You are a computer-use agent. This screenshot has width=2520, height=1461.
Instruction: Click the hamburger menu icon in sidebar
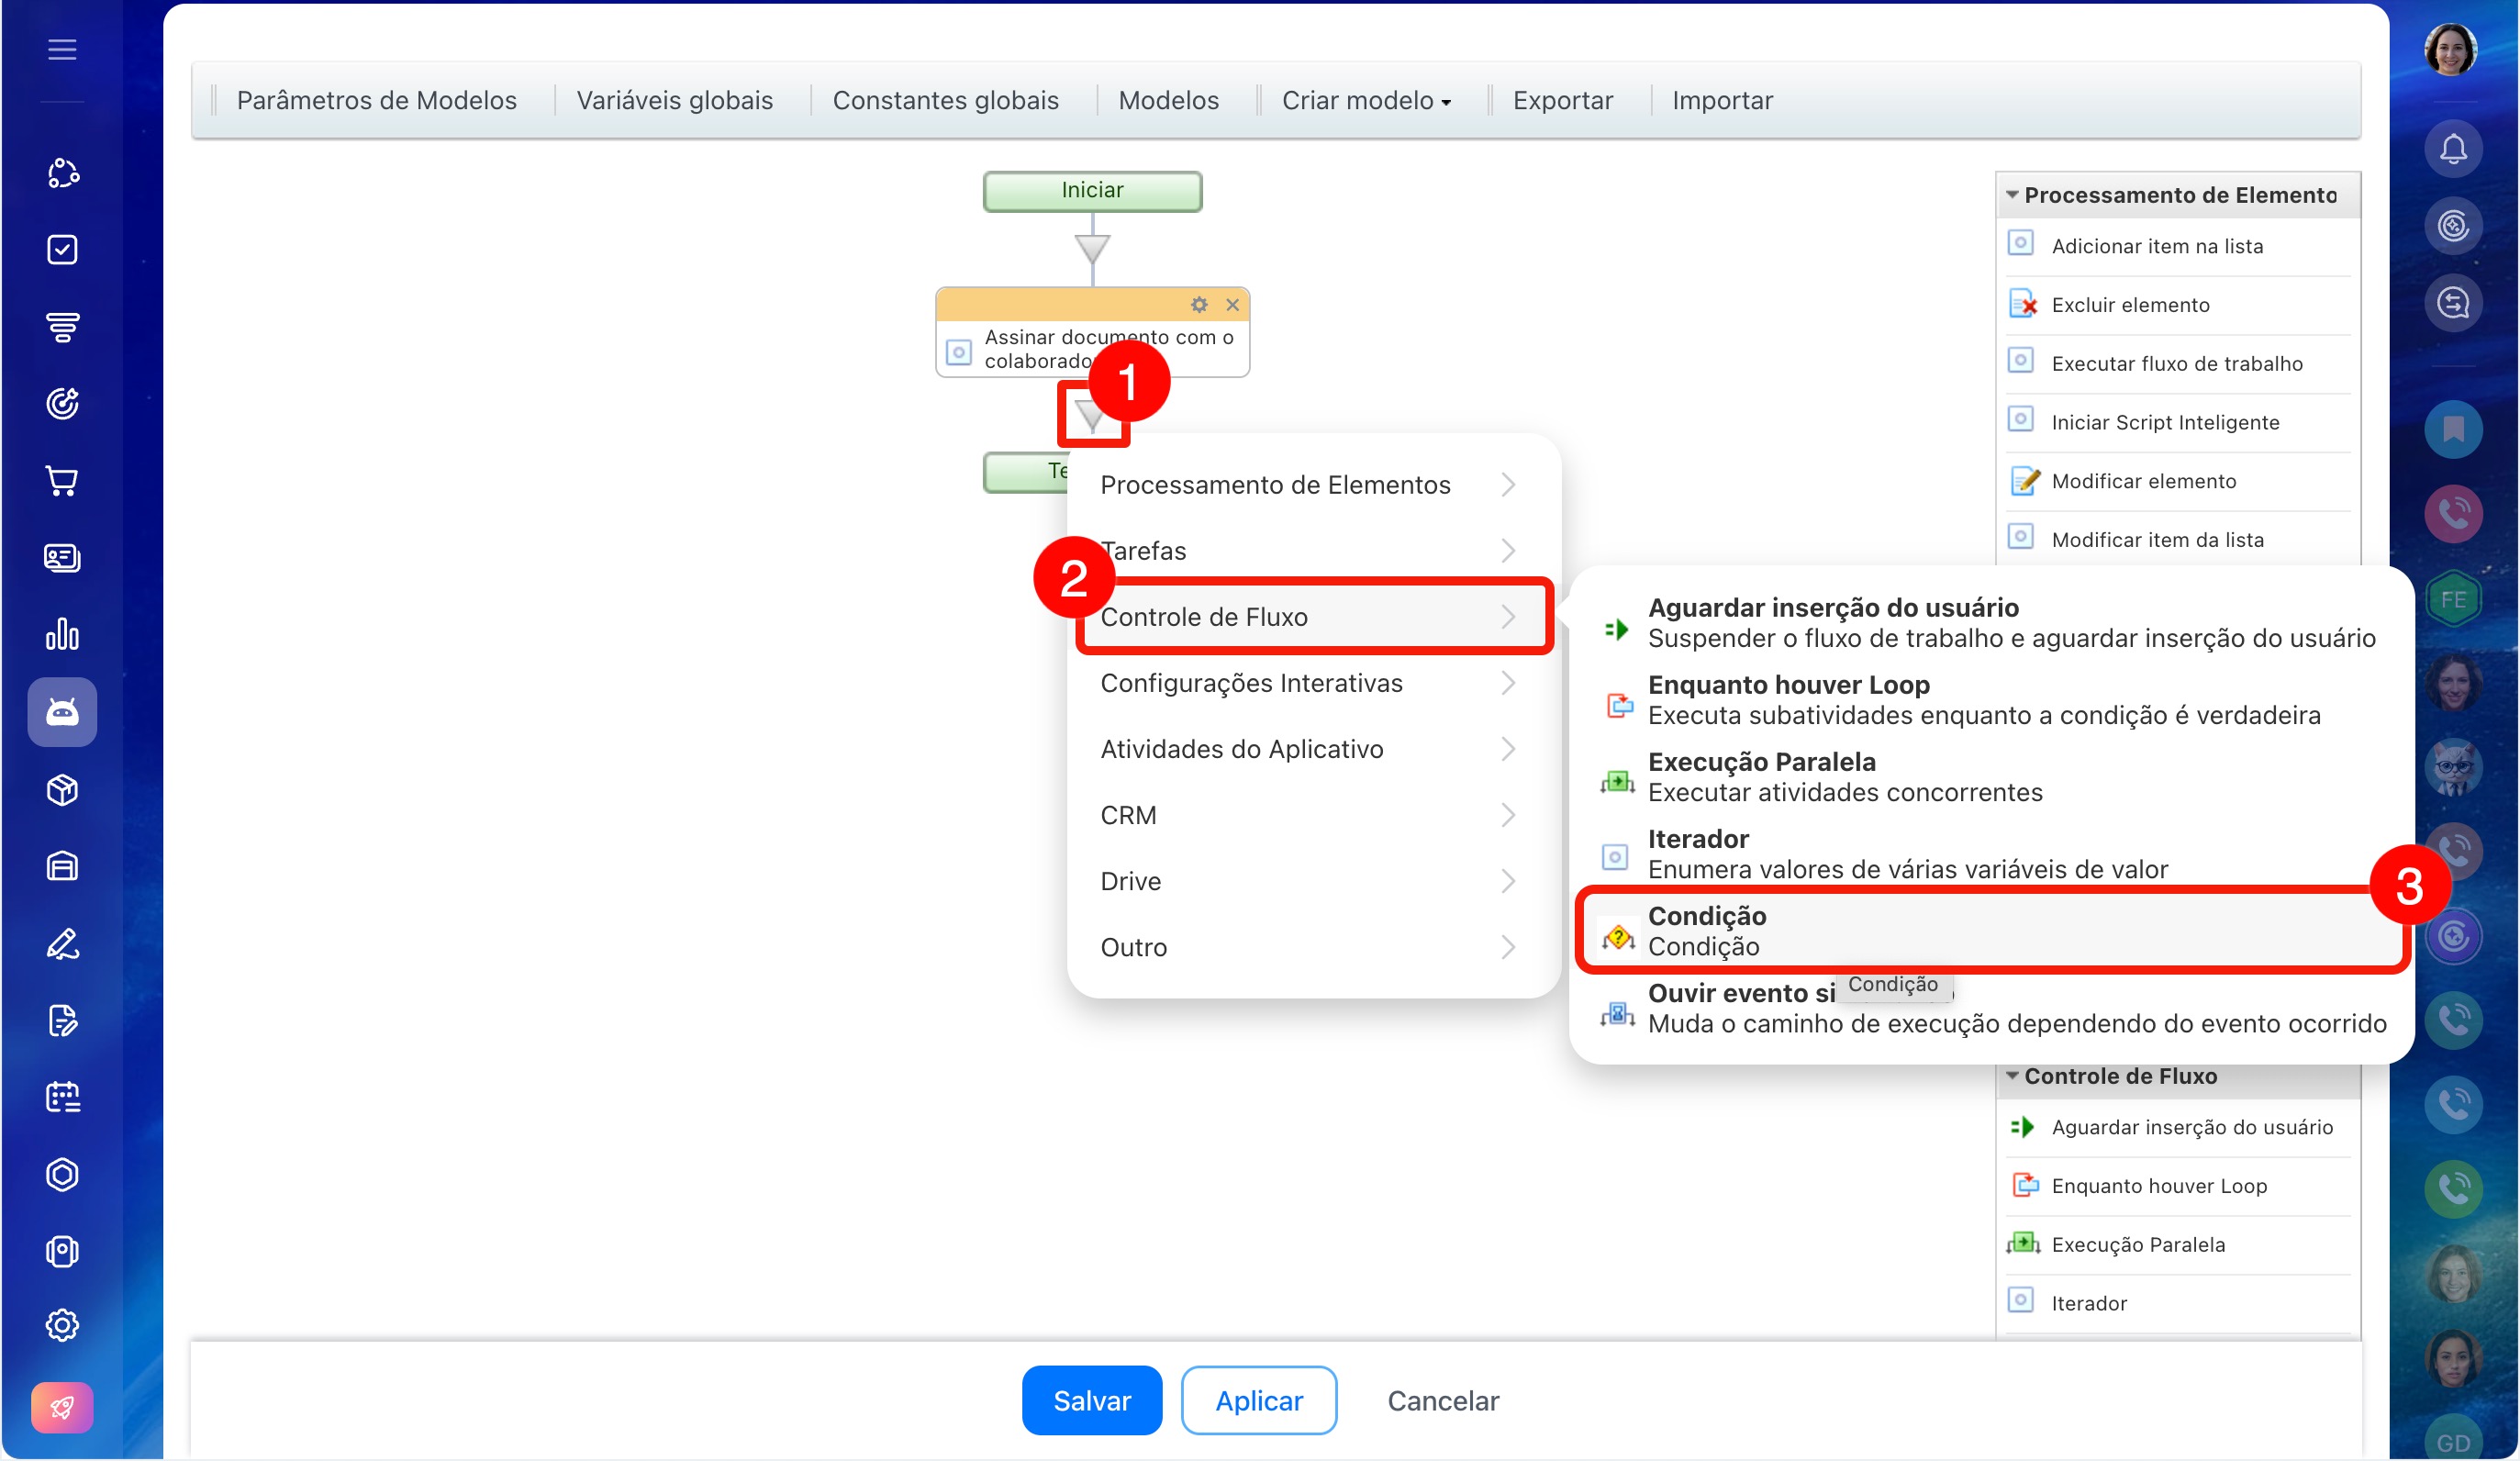click(x=62, y=49)
